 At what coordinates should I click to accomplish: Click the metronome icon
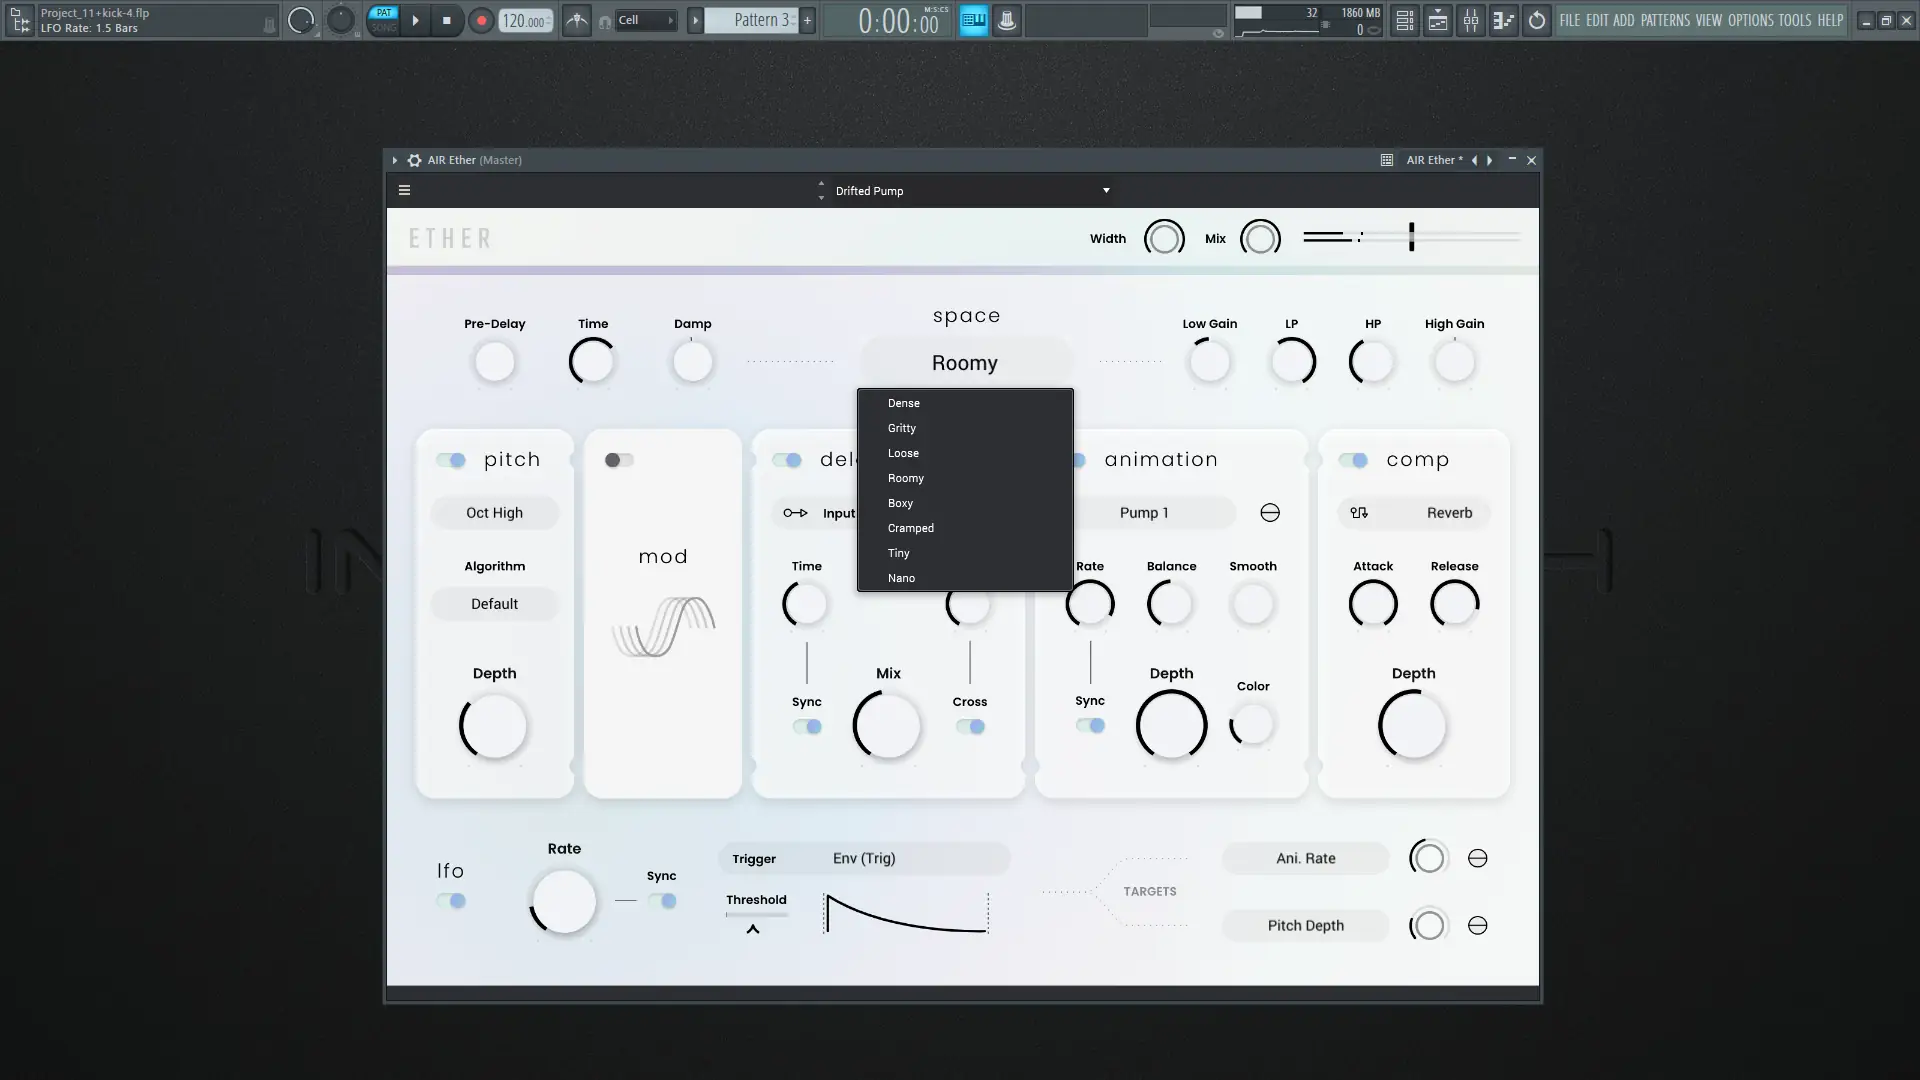(577, 20)
